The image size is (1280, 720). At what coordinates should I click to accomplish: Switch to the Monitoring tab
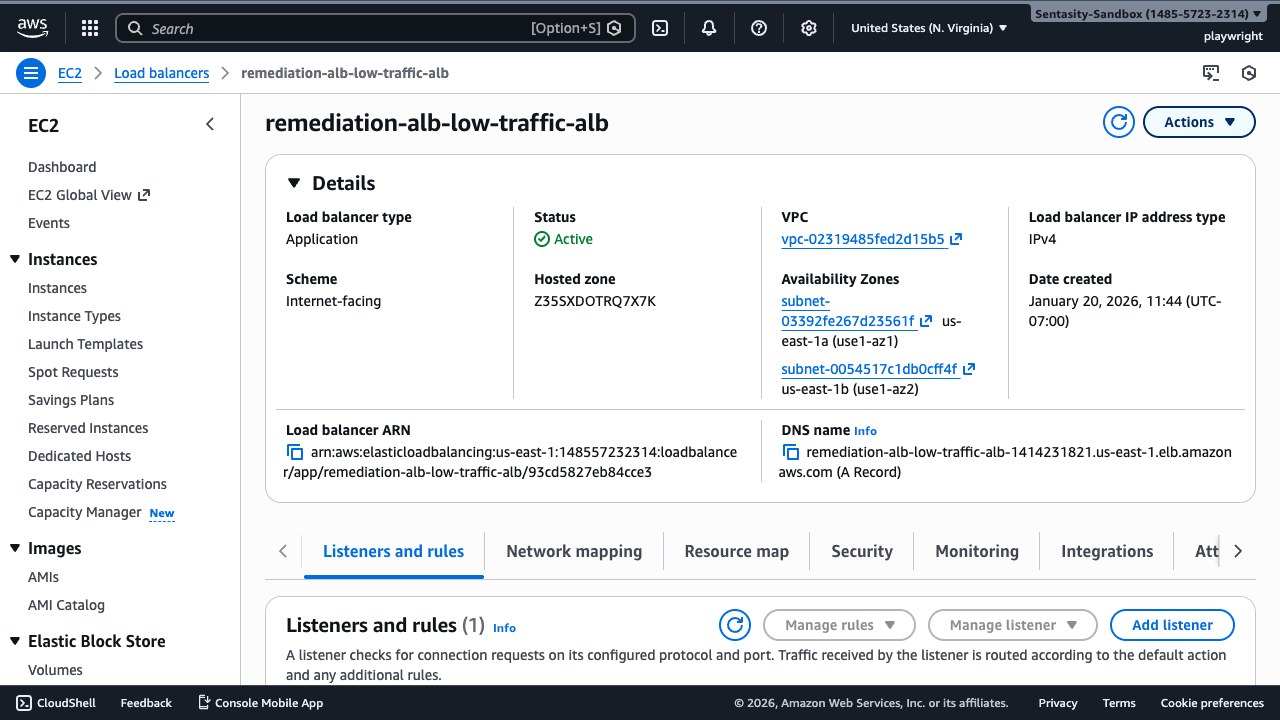coord(976,551)
